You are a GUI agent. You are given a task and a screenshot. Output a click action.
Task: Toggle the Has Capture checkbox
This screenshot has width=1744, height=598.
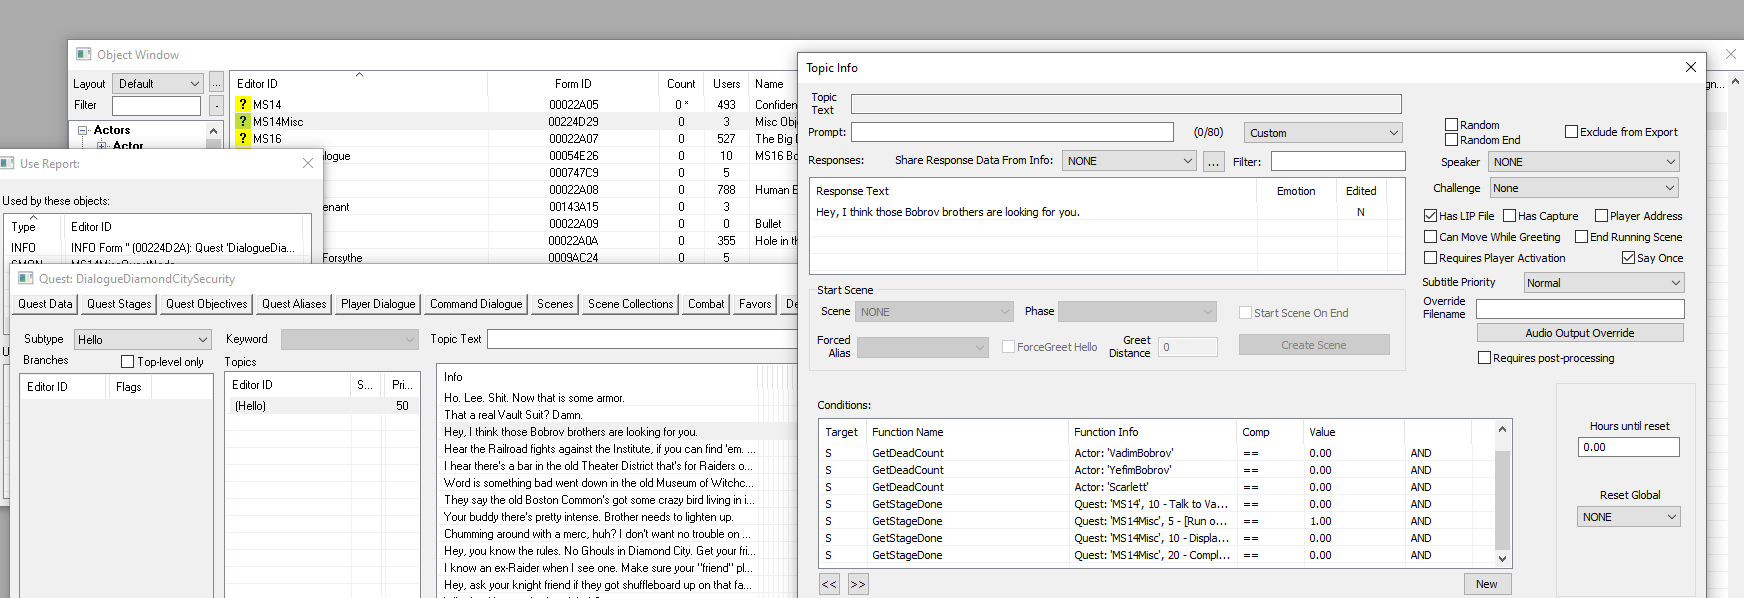pyautogui.click(x=1509, y=216)
